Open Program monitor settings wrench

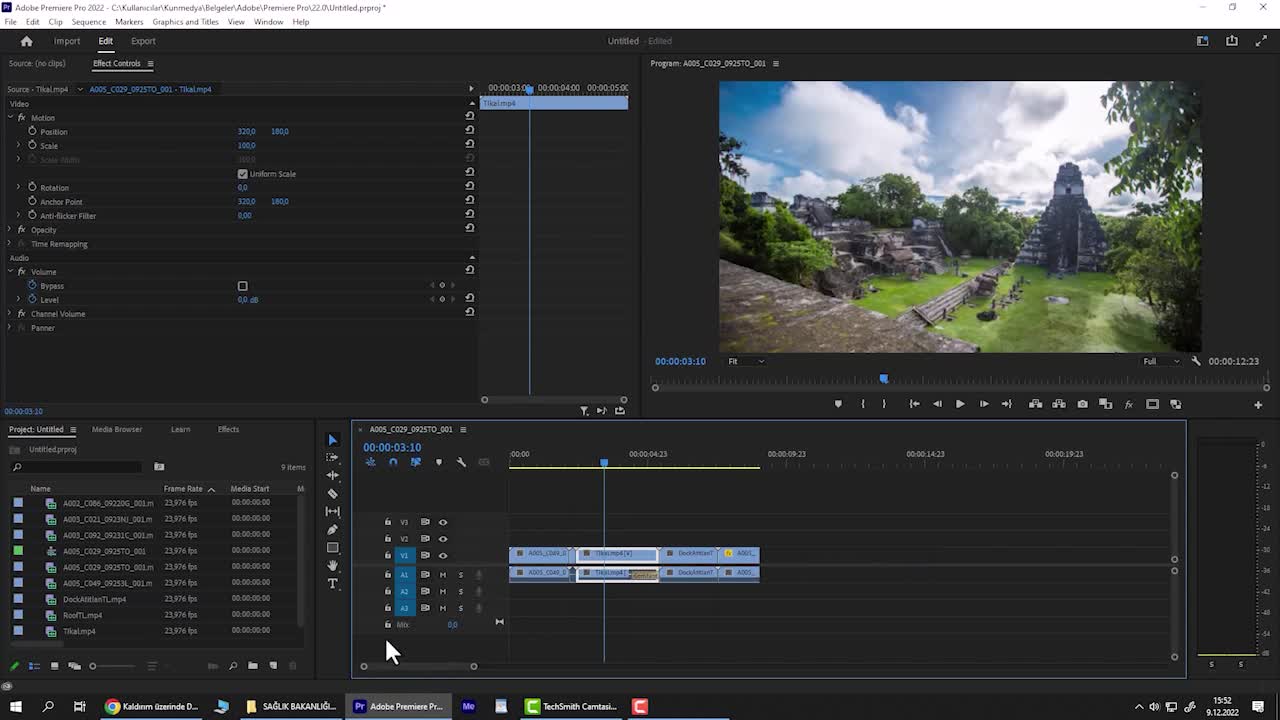point(1196,361)
